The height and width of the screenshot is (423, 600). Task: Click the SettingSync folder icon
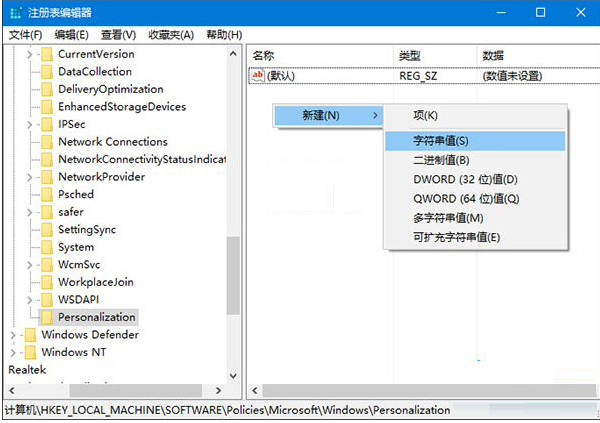tap(45, 229)
